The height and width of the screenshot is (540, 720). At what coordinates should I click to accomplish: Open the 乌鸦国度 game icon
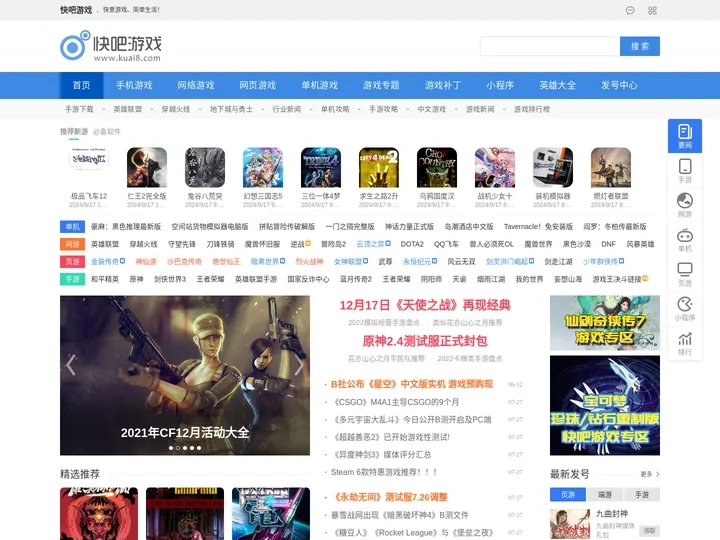437,167
